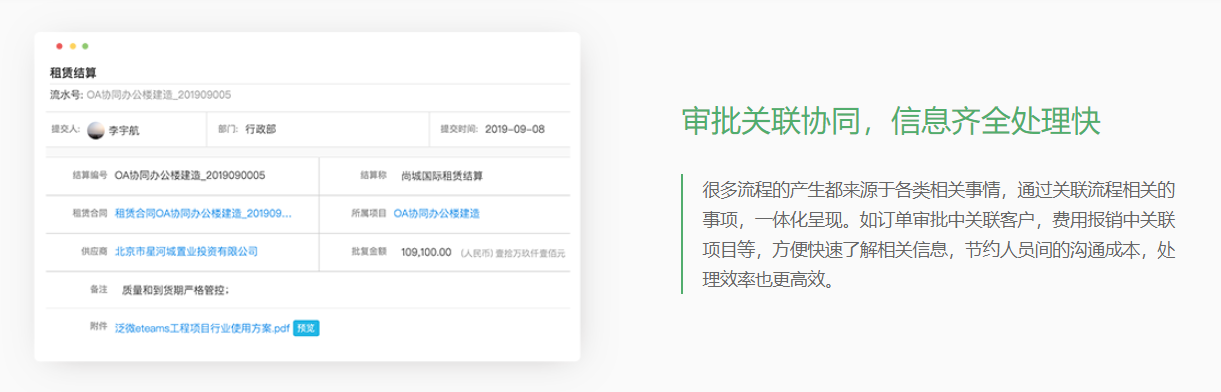Image resolution: width=1221 pixels, height=392 pixels.
Task: Open attachment 泛微eteams工程项目行业使用方案.pdf
Action: pyautogui.click(x=202, y=328)
